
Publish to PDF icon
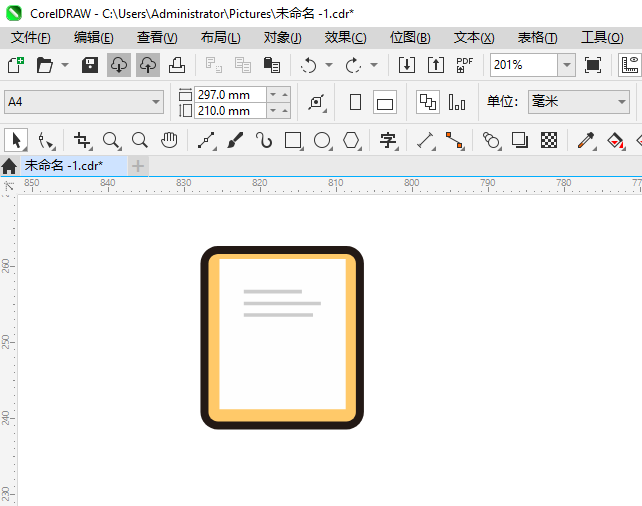point(464,65)
